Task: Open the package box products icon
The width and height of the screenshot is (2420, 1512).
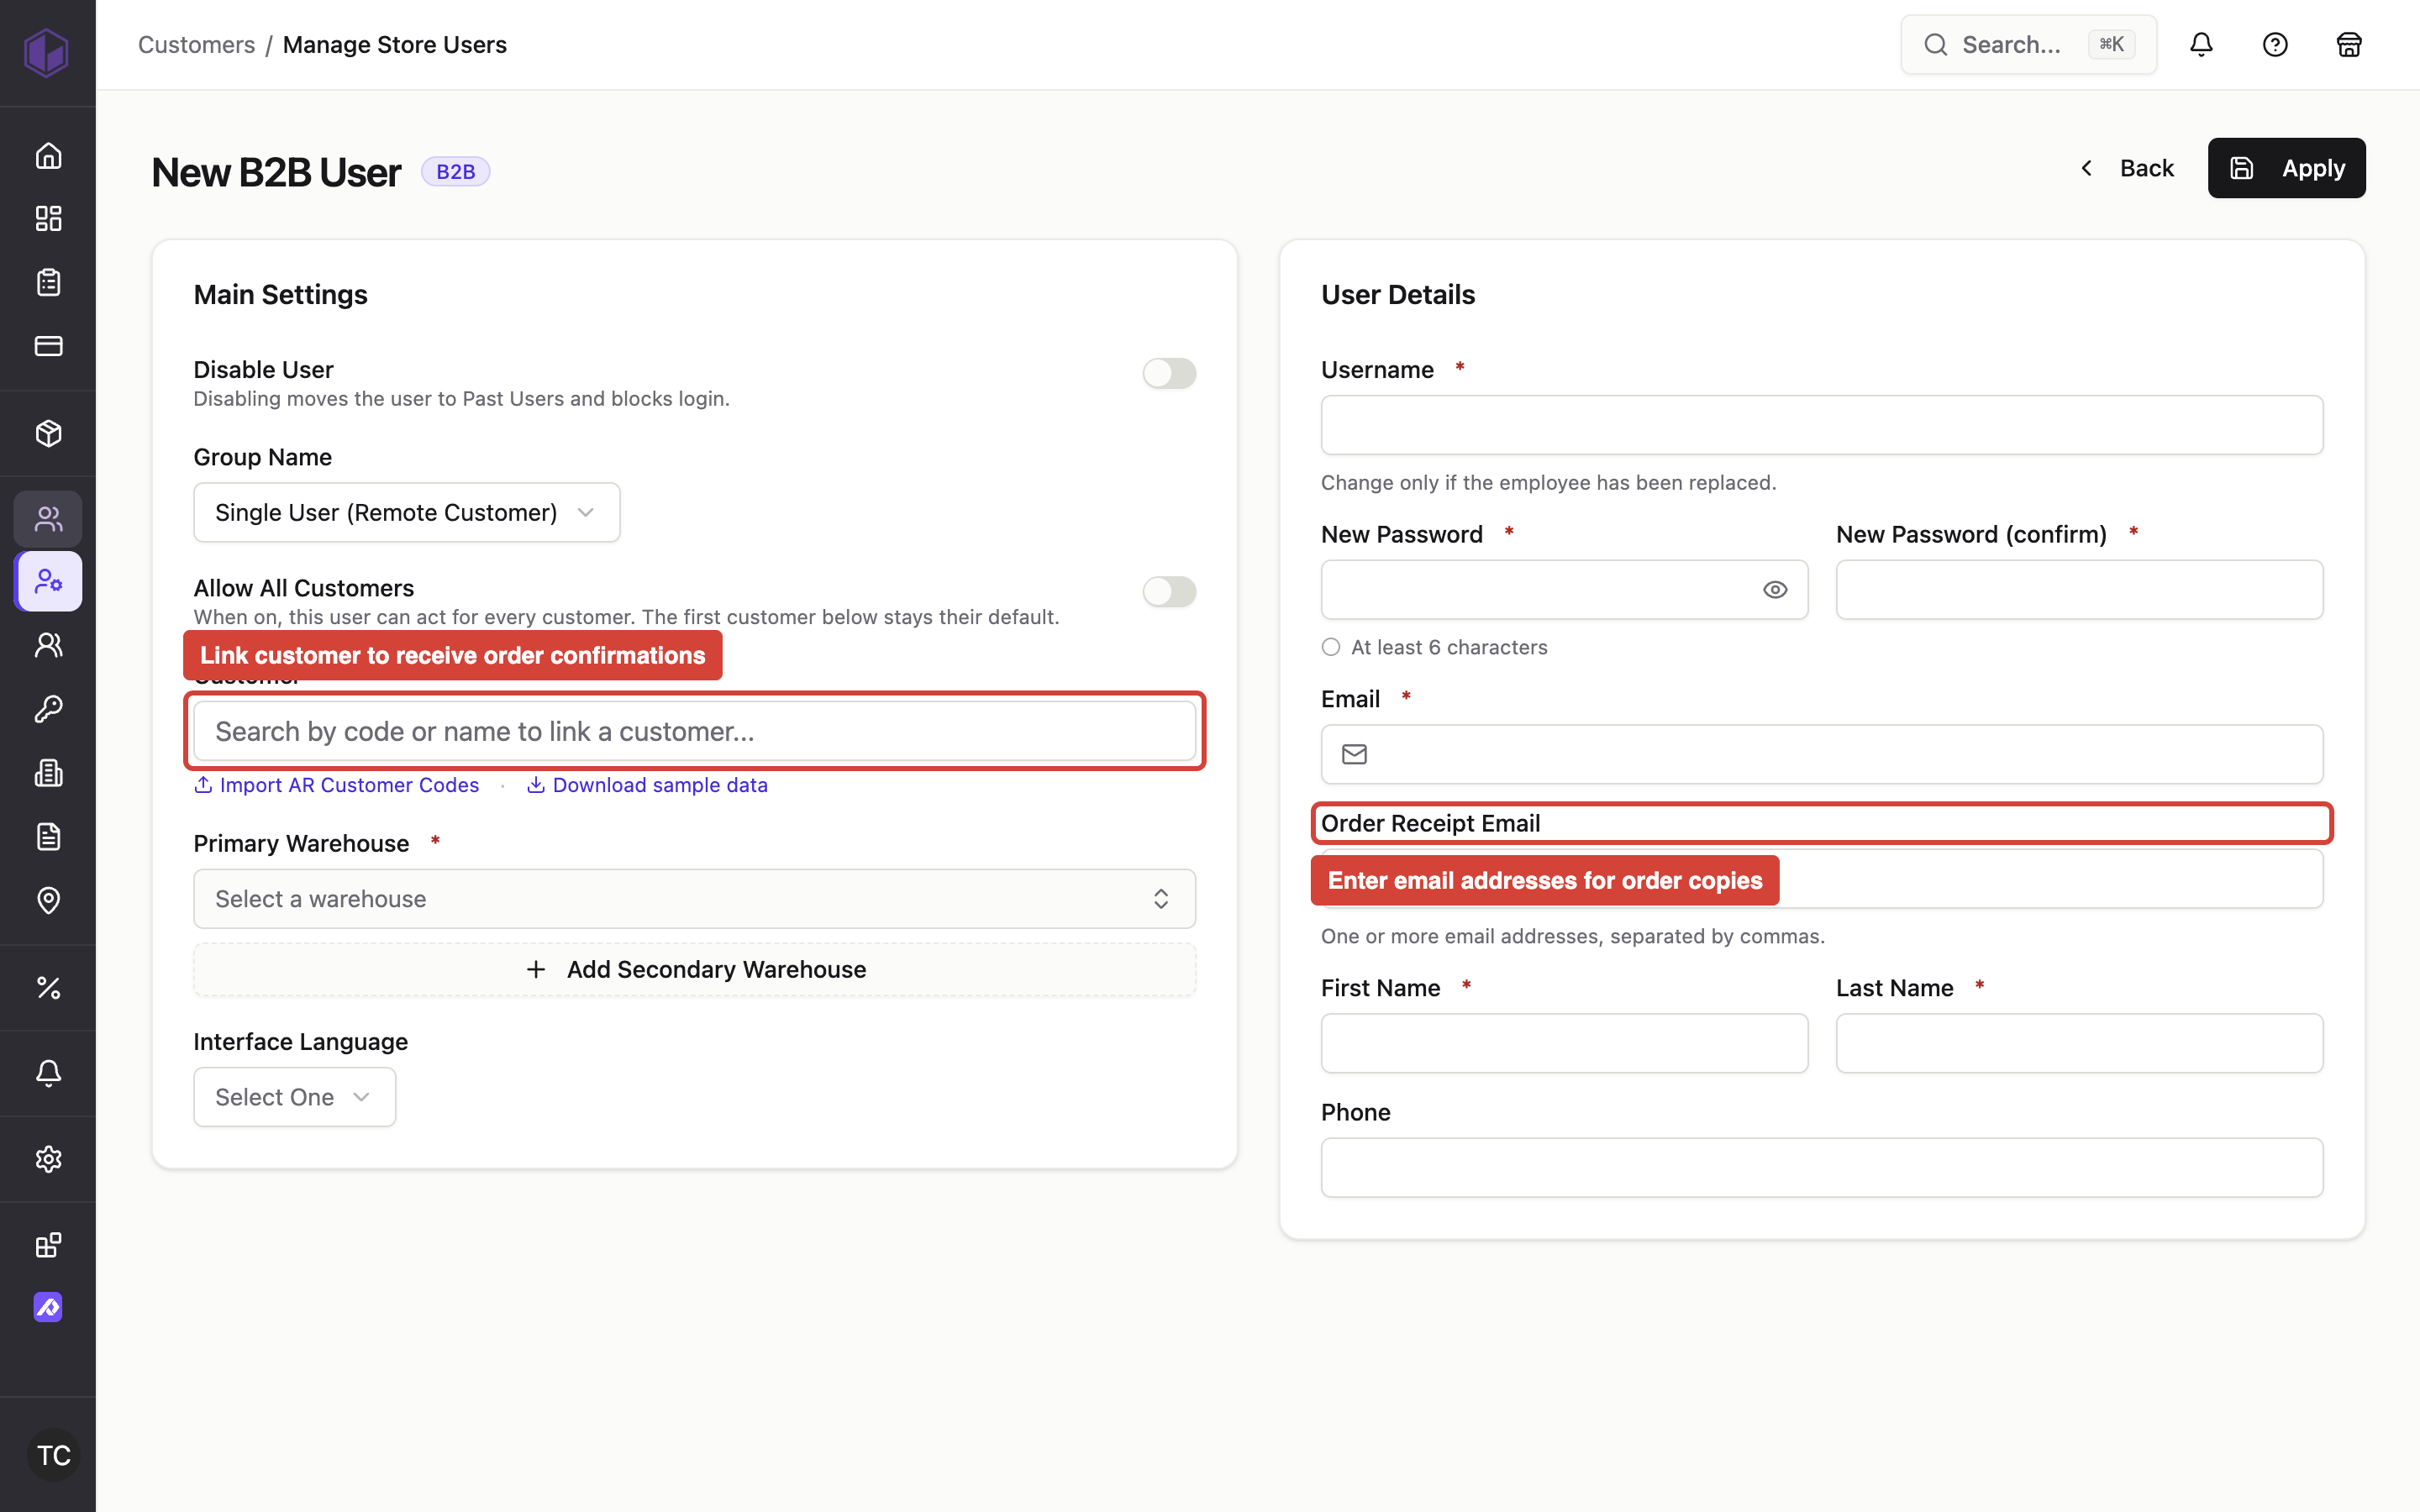Action: point(48,433)
